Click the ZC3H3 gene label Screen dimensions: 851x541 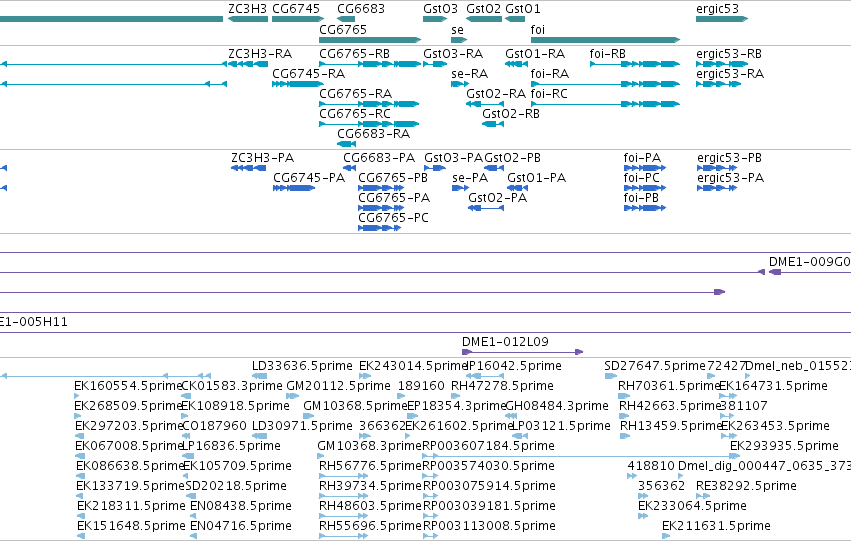(247, 9)
